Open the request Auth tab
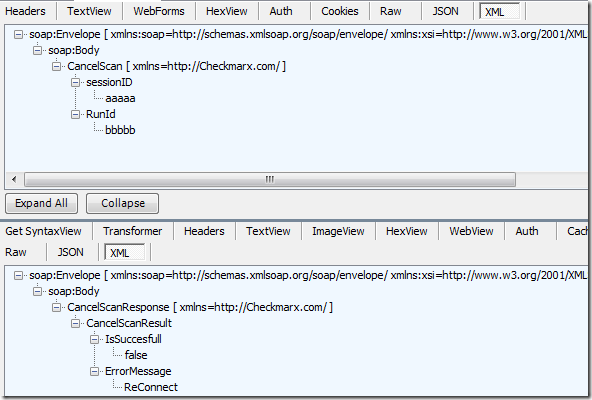The height and width of the screenshot is (400, 592). click(281, 11)
